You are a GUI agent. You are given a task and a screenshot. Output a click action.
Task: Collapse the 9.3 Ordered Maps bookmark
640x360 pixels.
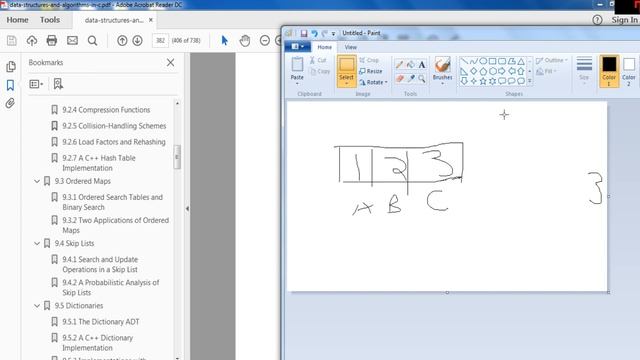click(x=37, y=181)
